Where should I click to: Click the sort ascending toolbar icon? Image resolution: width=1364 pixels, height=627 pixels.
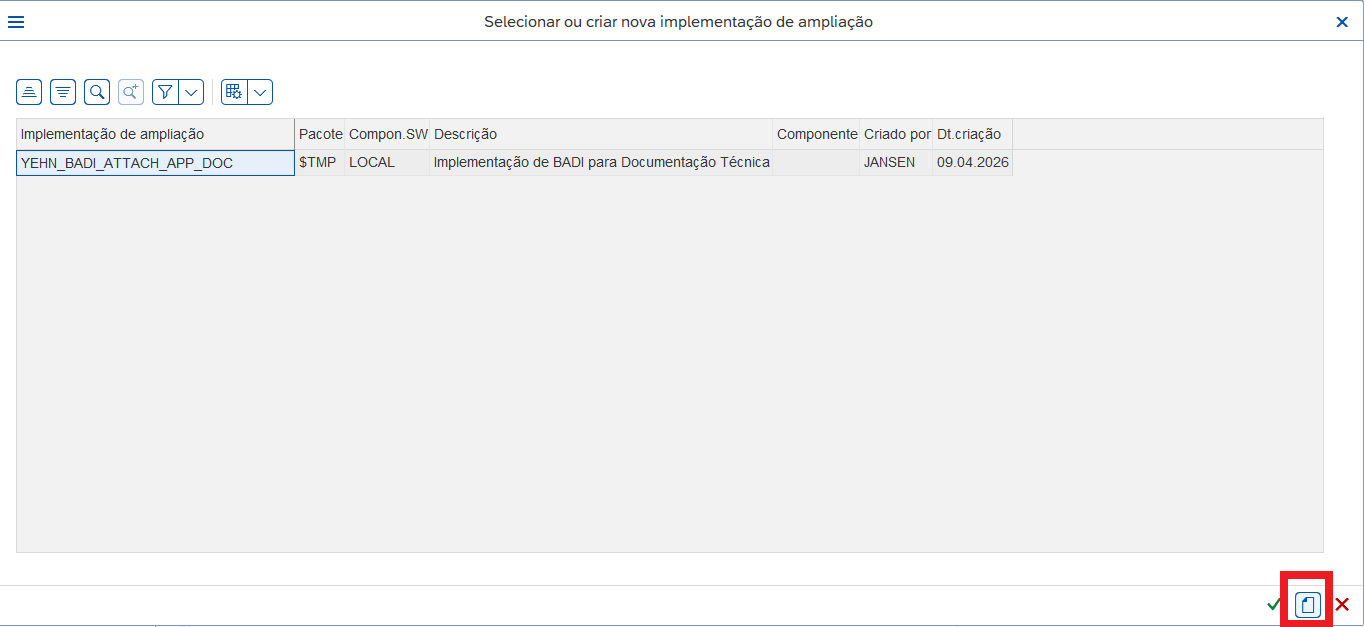tap(29, 92)
